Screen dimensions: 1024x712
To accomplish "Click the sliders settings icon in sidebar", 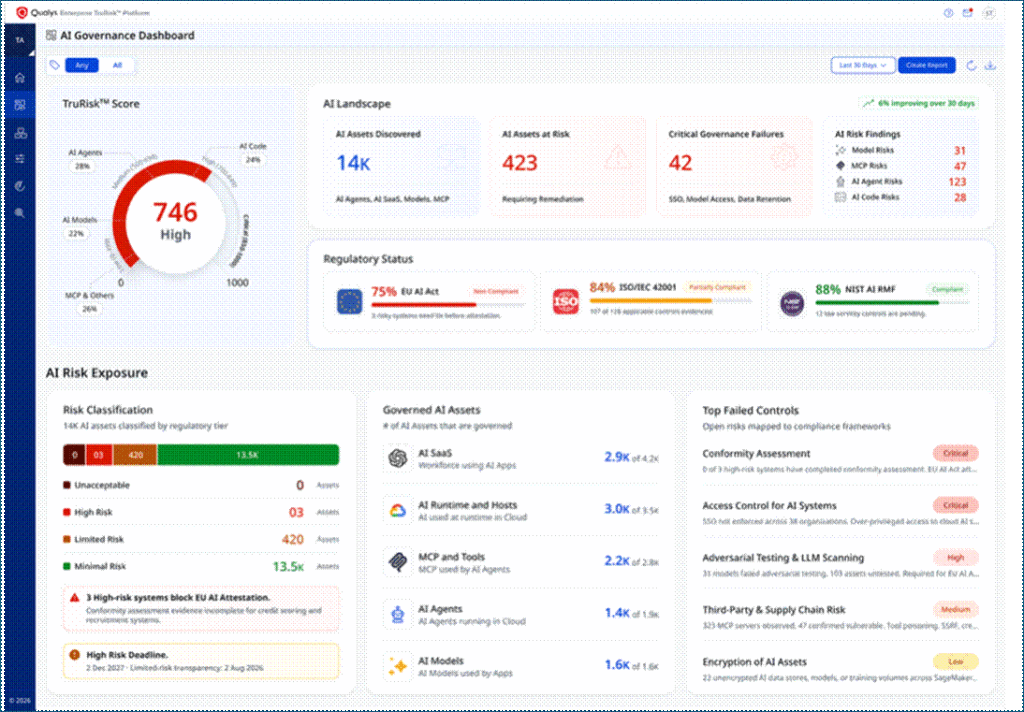I will [20, 159].
